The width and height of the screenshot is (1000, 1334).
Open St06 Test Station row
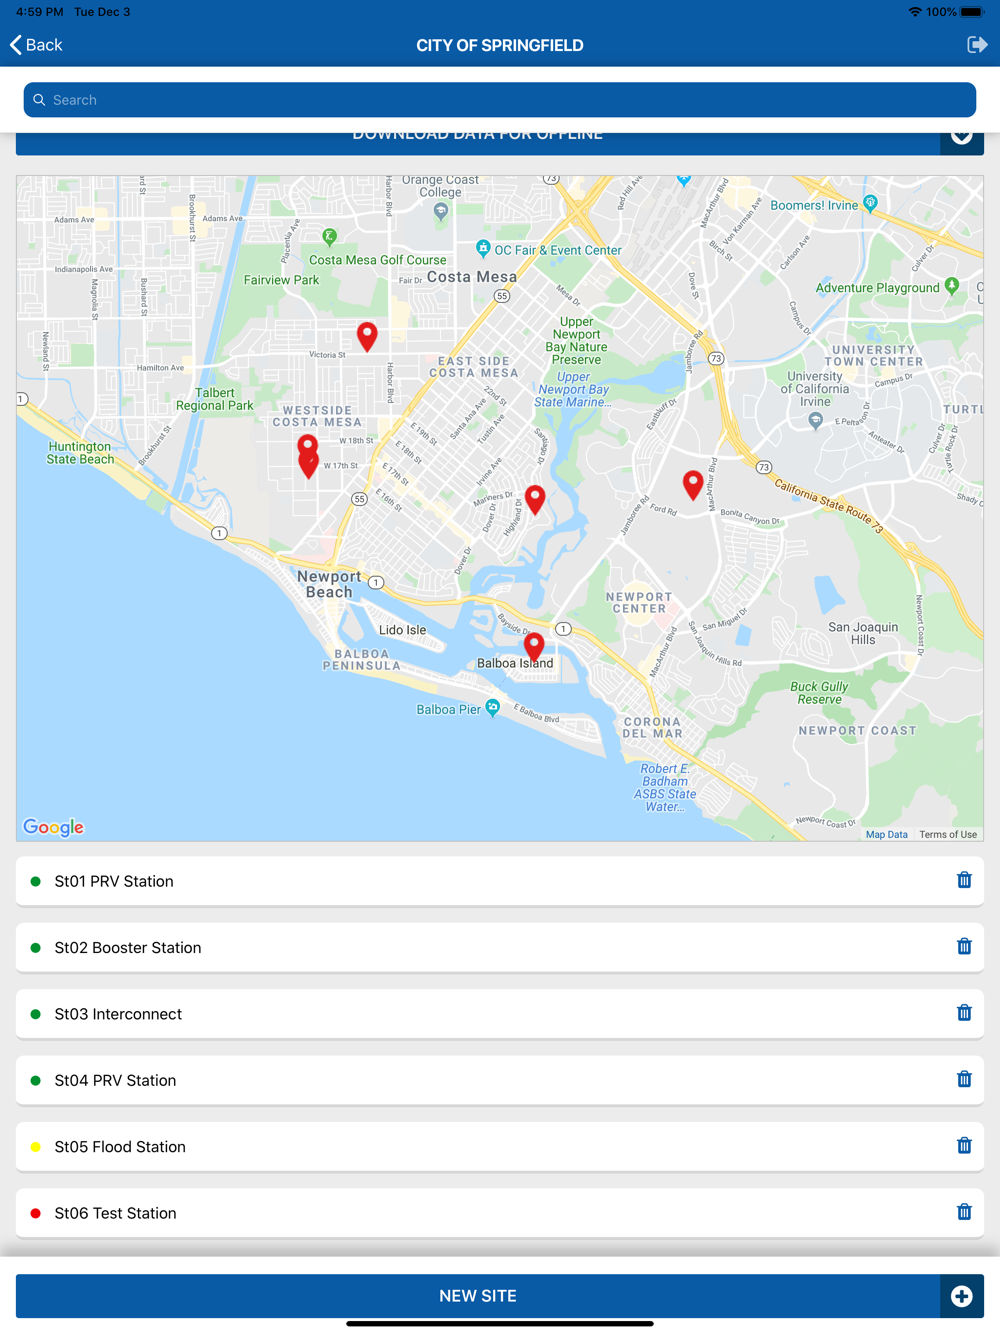click(500, 1213)
